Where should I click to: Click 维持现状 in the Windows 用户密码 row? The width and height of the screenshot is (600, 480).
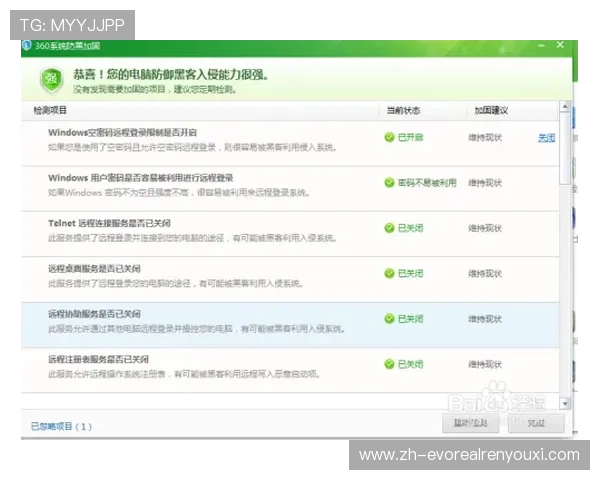click(x=485, y=183)
